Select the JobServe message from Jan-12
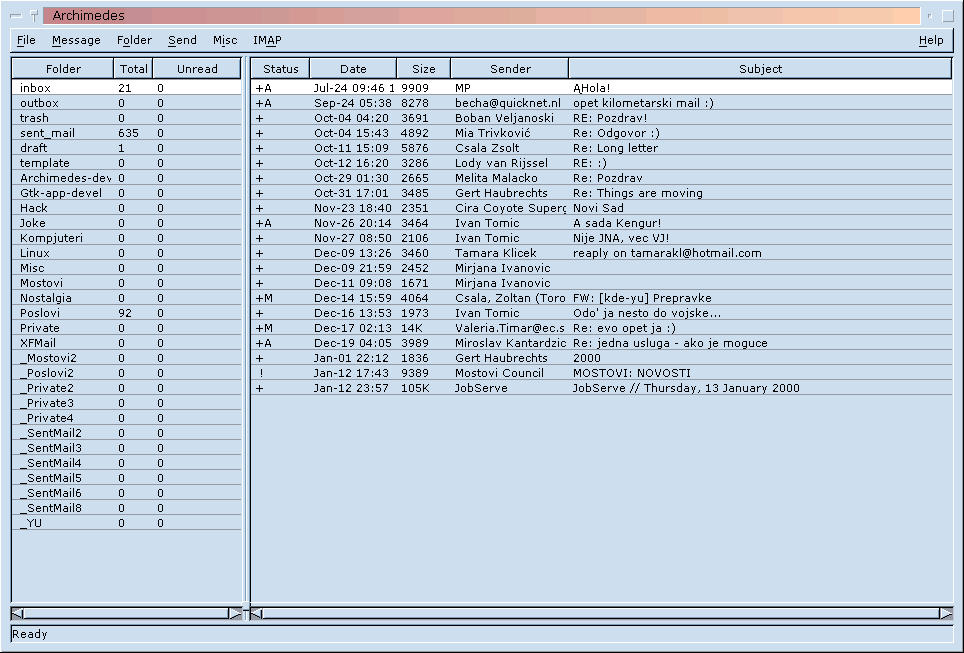Image resolution: width=964 pixels, height=653 pixels. [x=600, y=388]
